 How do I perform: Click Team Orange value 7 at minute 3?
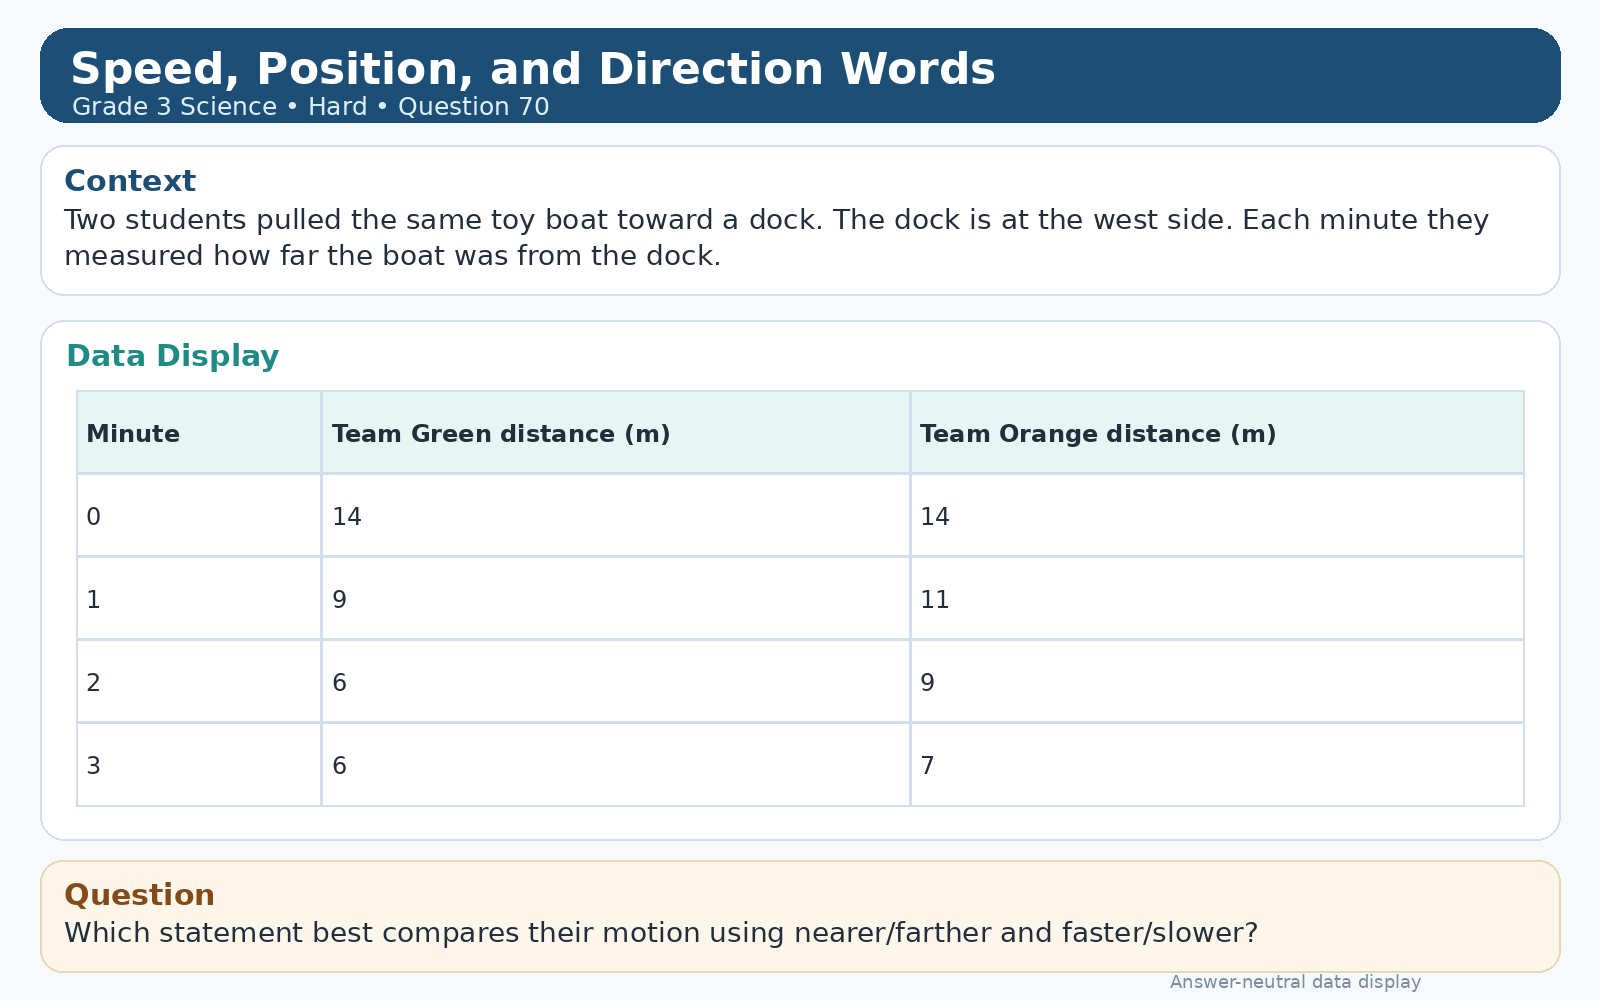(928, 766)
